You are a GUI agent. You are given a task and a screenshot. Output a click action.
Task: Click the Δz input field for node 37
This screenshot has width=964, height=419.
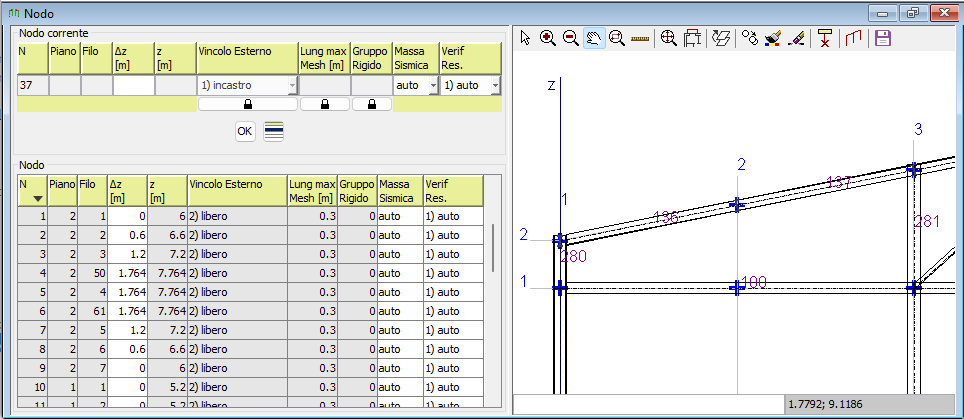[x=133, y=86]
